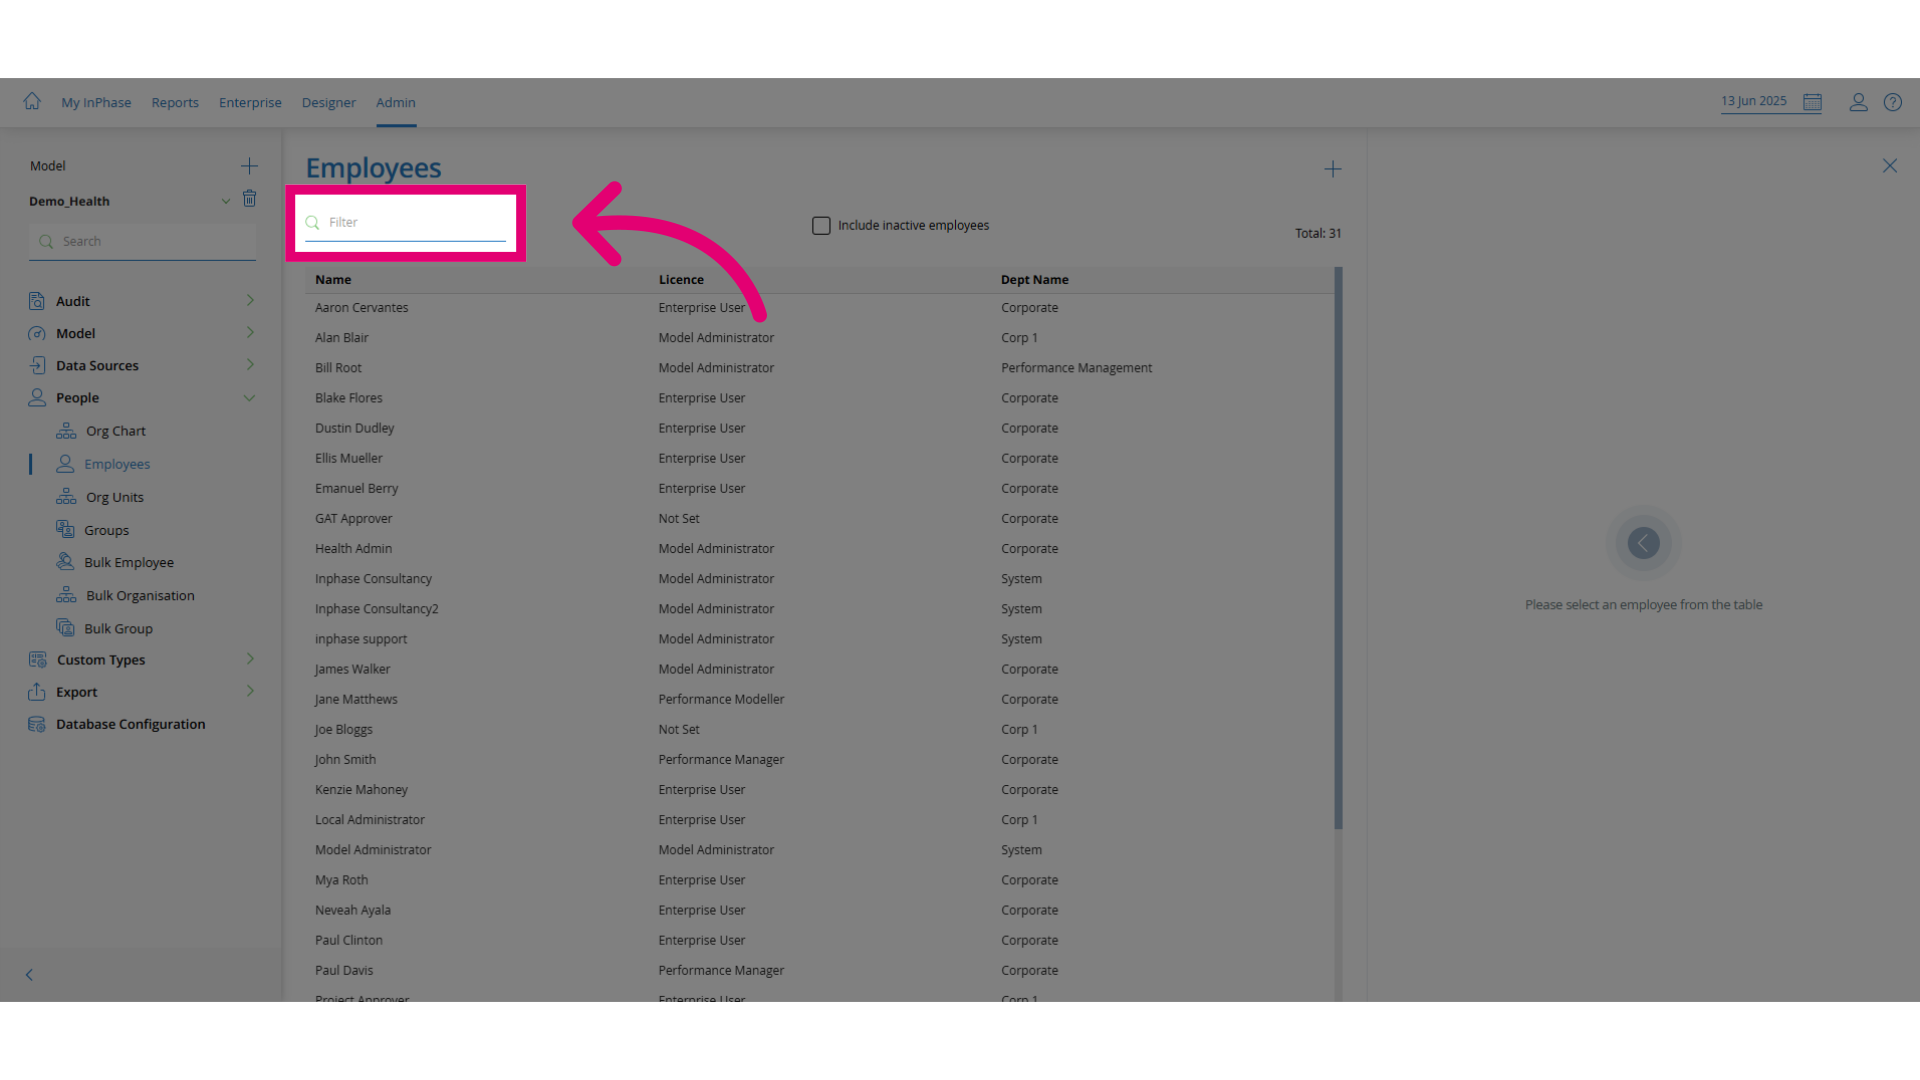Collapse the sidebar with bottom-left arrow
Image resolution: width=1920 pixels, height=1080 pixels.
click(x=29, y=974)
